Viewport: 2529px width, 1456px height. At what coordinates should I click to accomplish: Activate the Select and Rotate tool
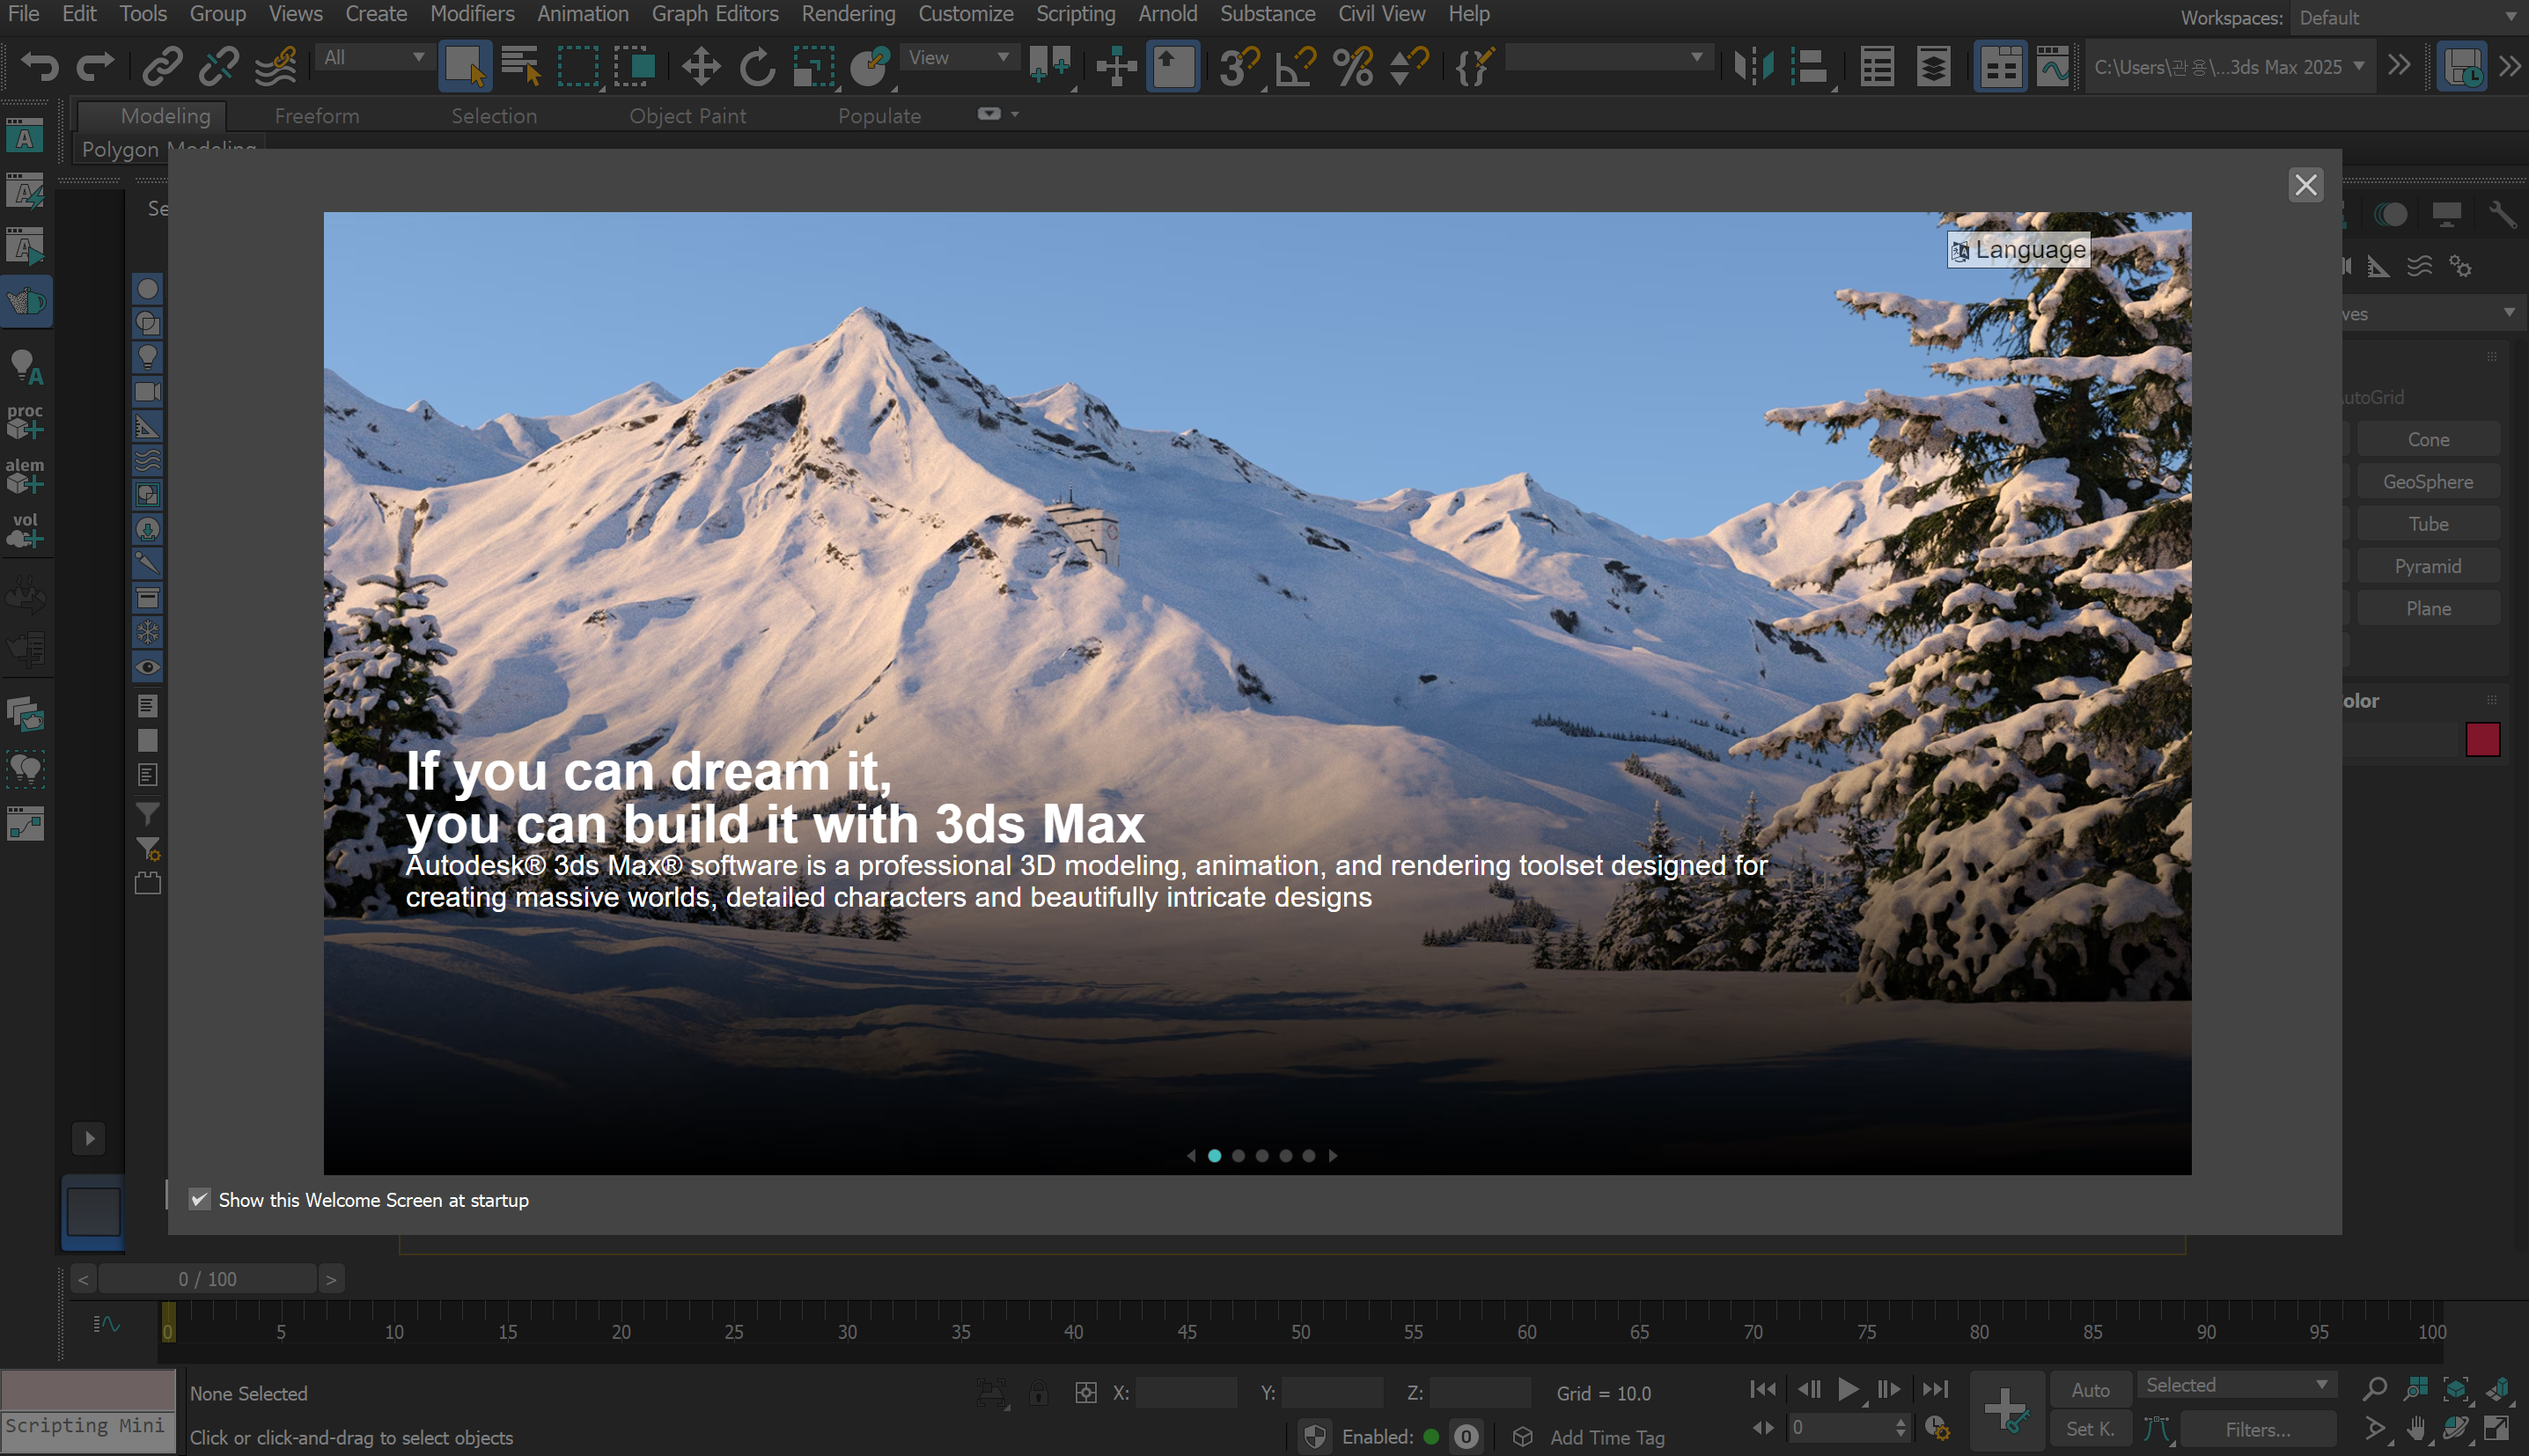[757, 67]
